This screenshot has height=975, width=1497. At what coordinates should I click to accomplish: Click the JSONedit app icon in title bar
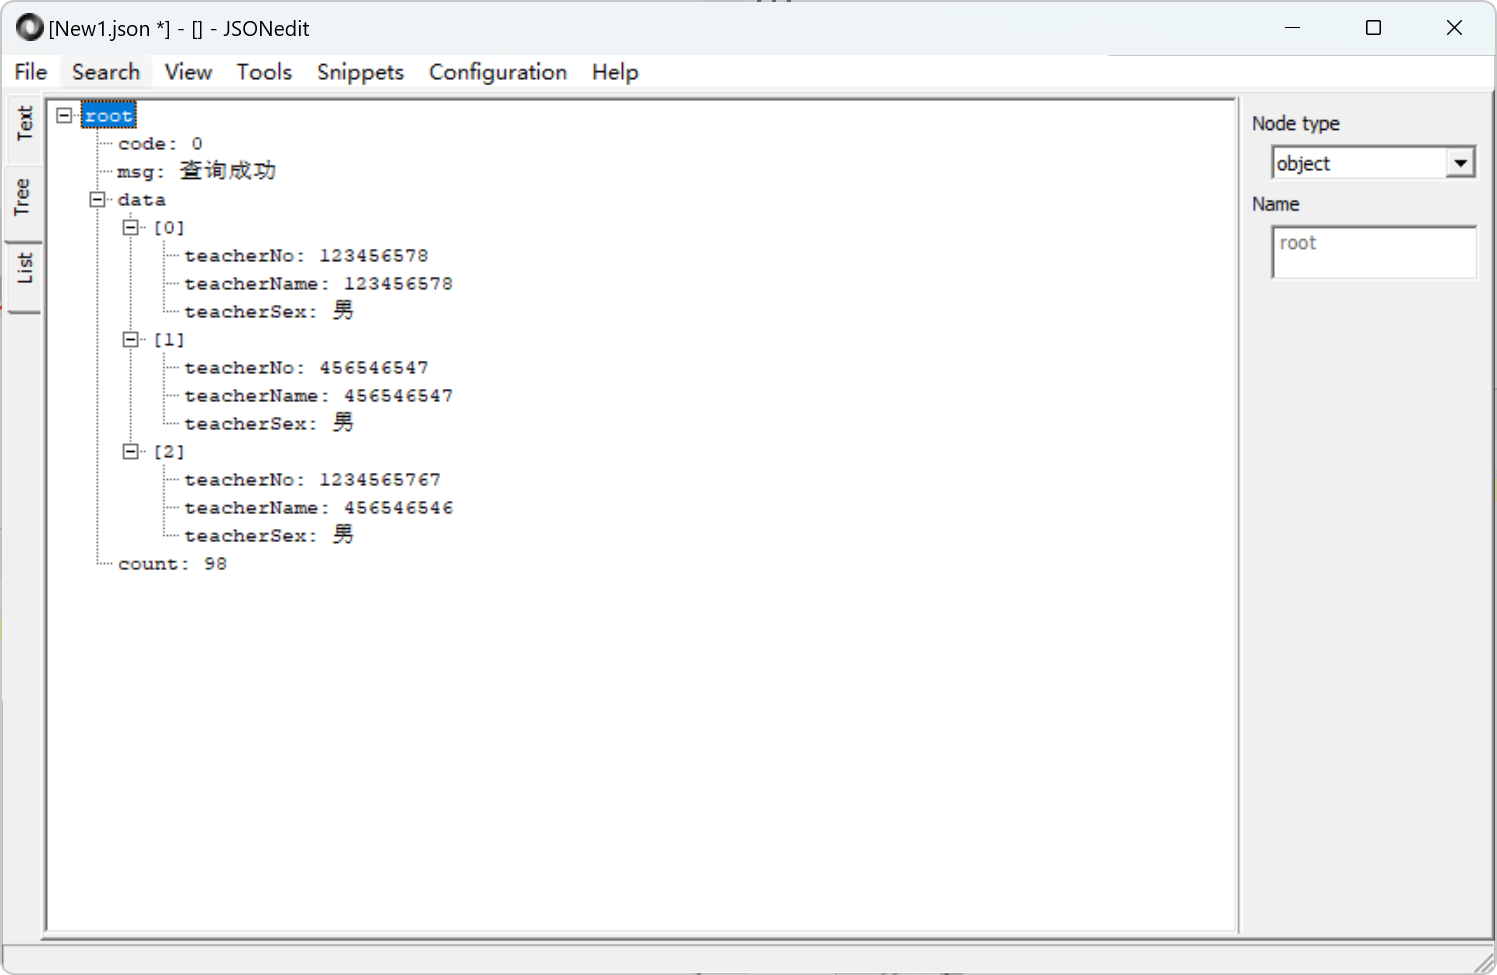pyautogui.click(x=30, y=28)
